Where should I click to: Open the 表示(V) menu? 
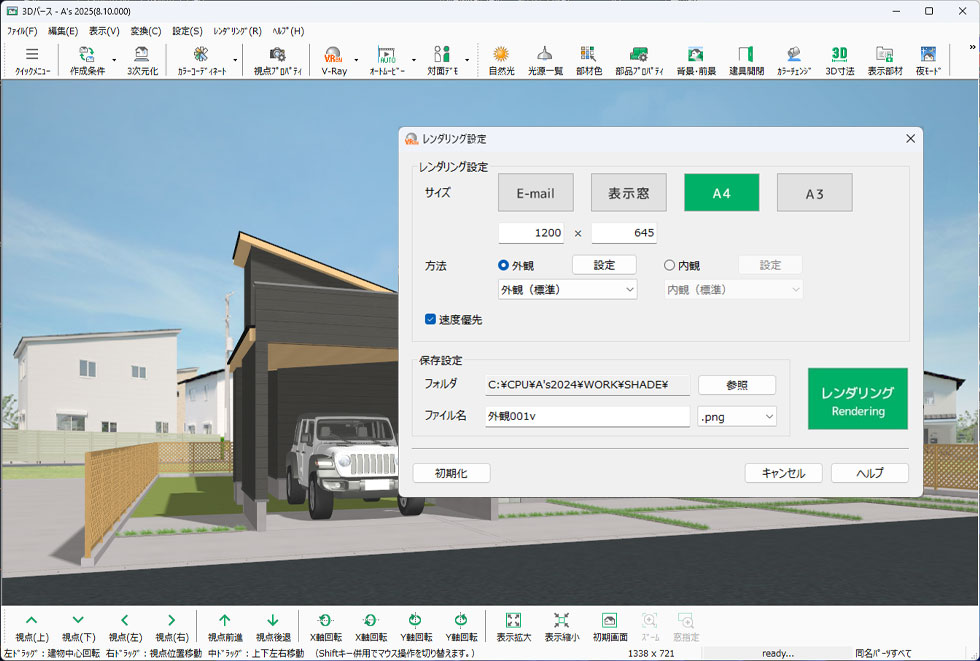point(104,31)
